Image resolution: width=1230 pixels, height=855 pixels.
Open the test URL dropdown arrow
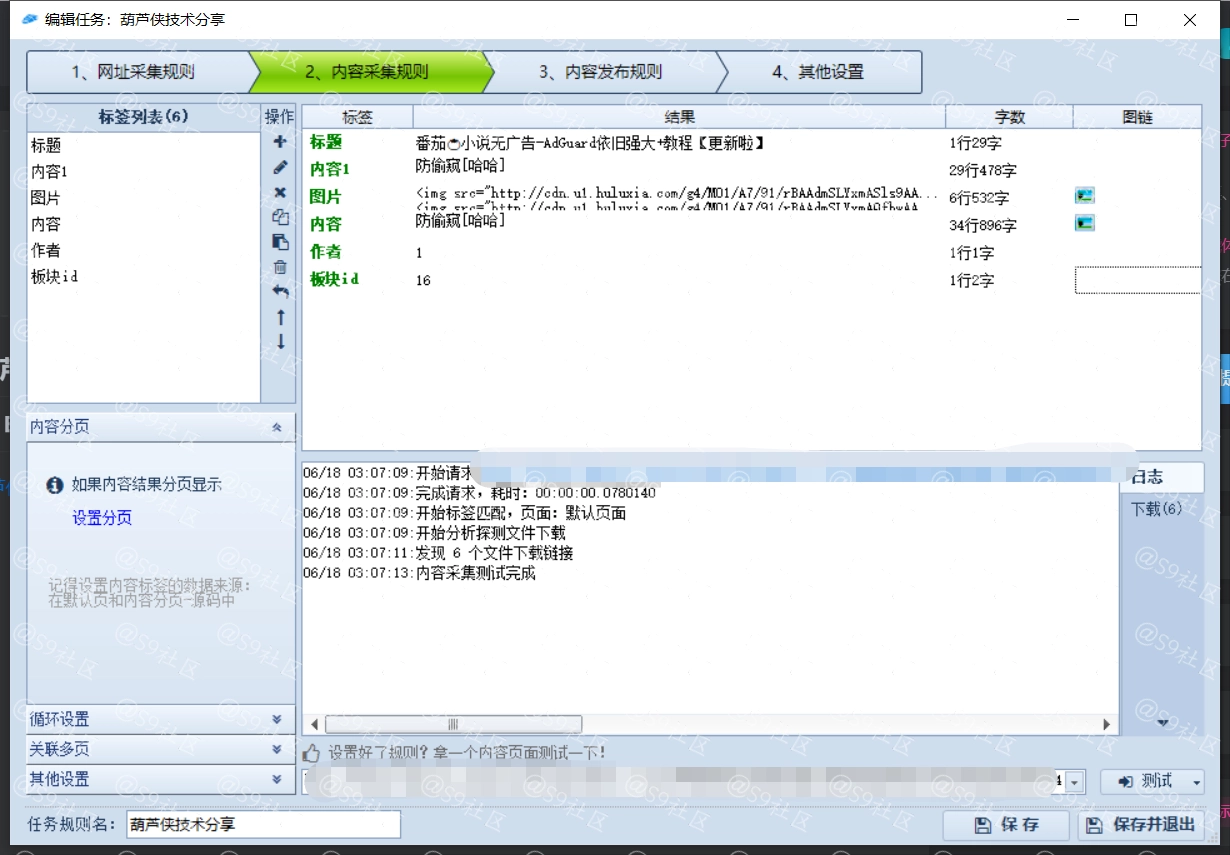(1075, 782)
